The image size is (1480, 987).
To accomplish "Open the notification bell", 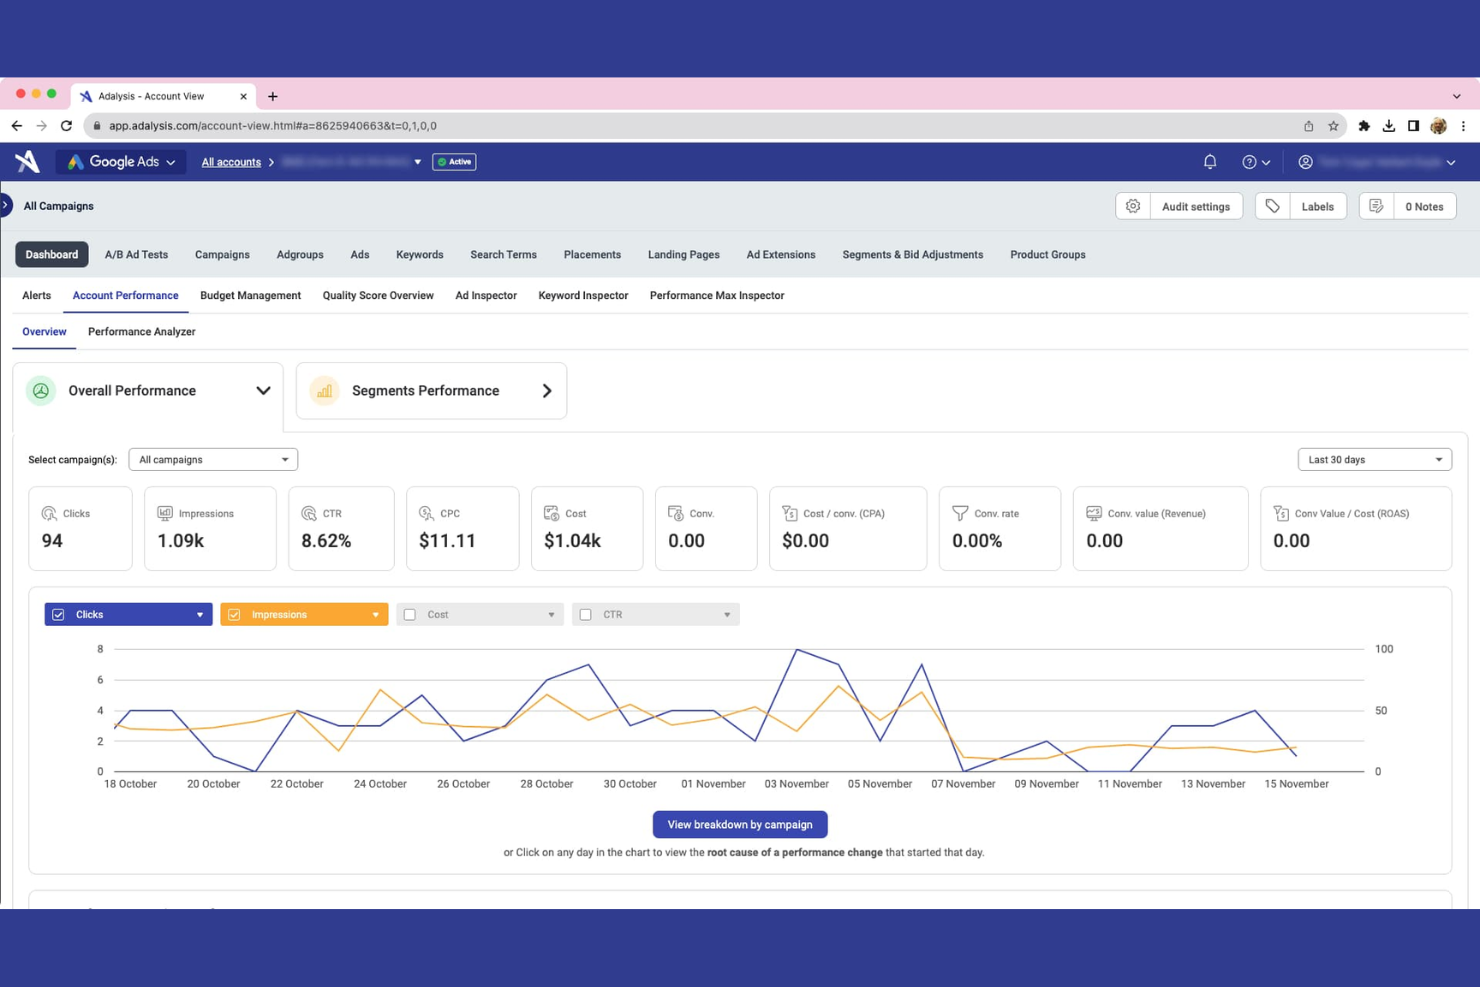I will tap(1209, 161).
